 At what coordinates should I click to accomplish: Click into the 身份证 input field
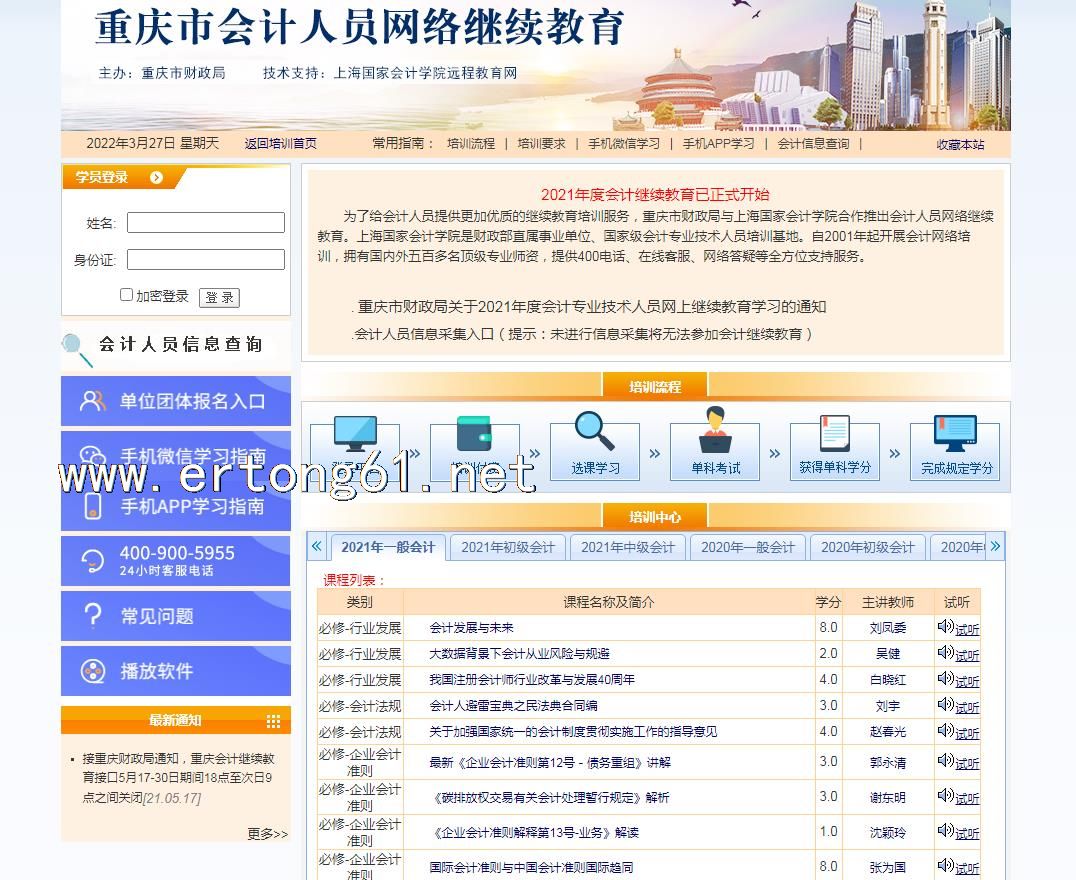coord(205,260)
